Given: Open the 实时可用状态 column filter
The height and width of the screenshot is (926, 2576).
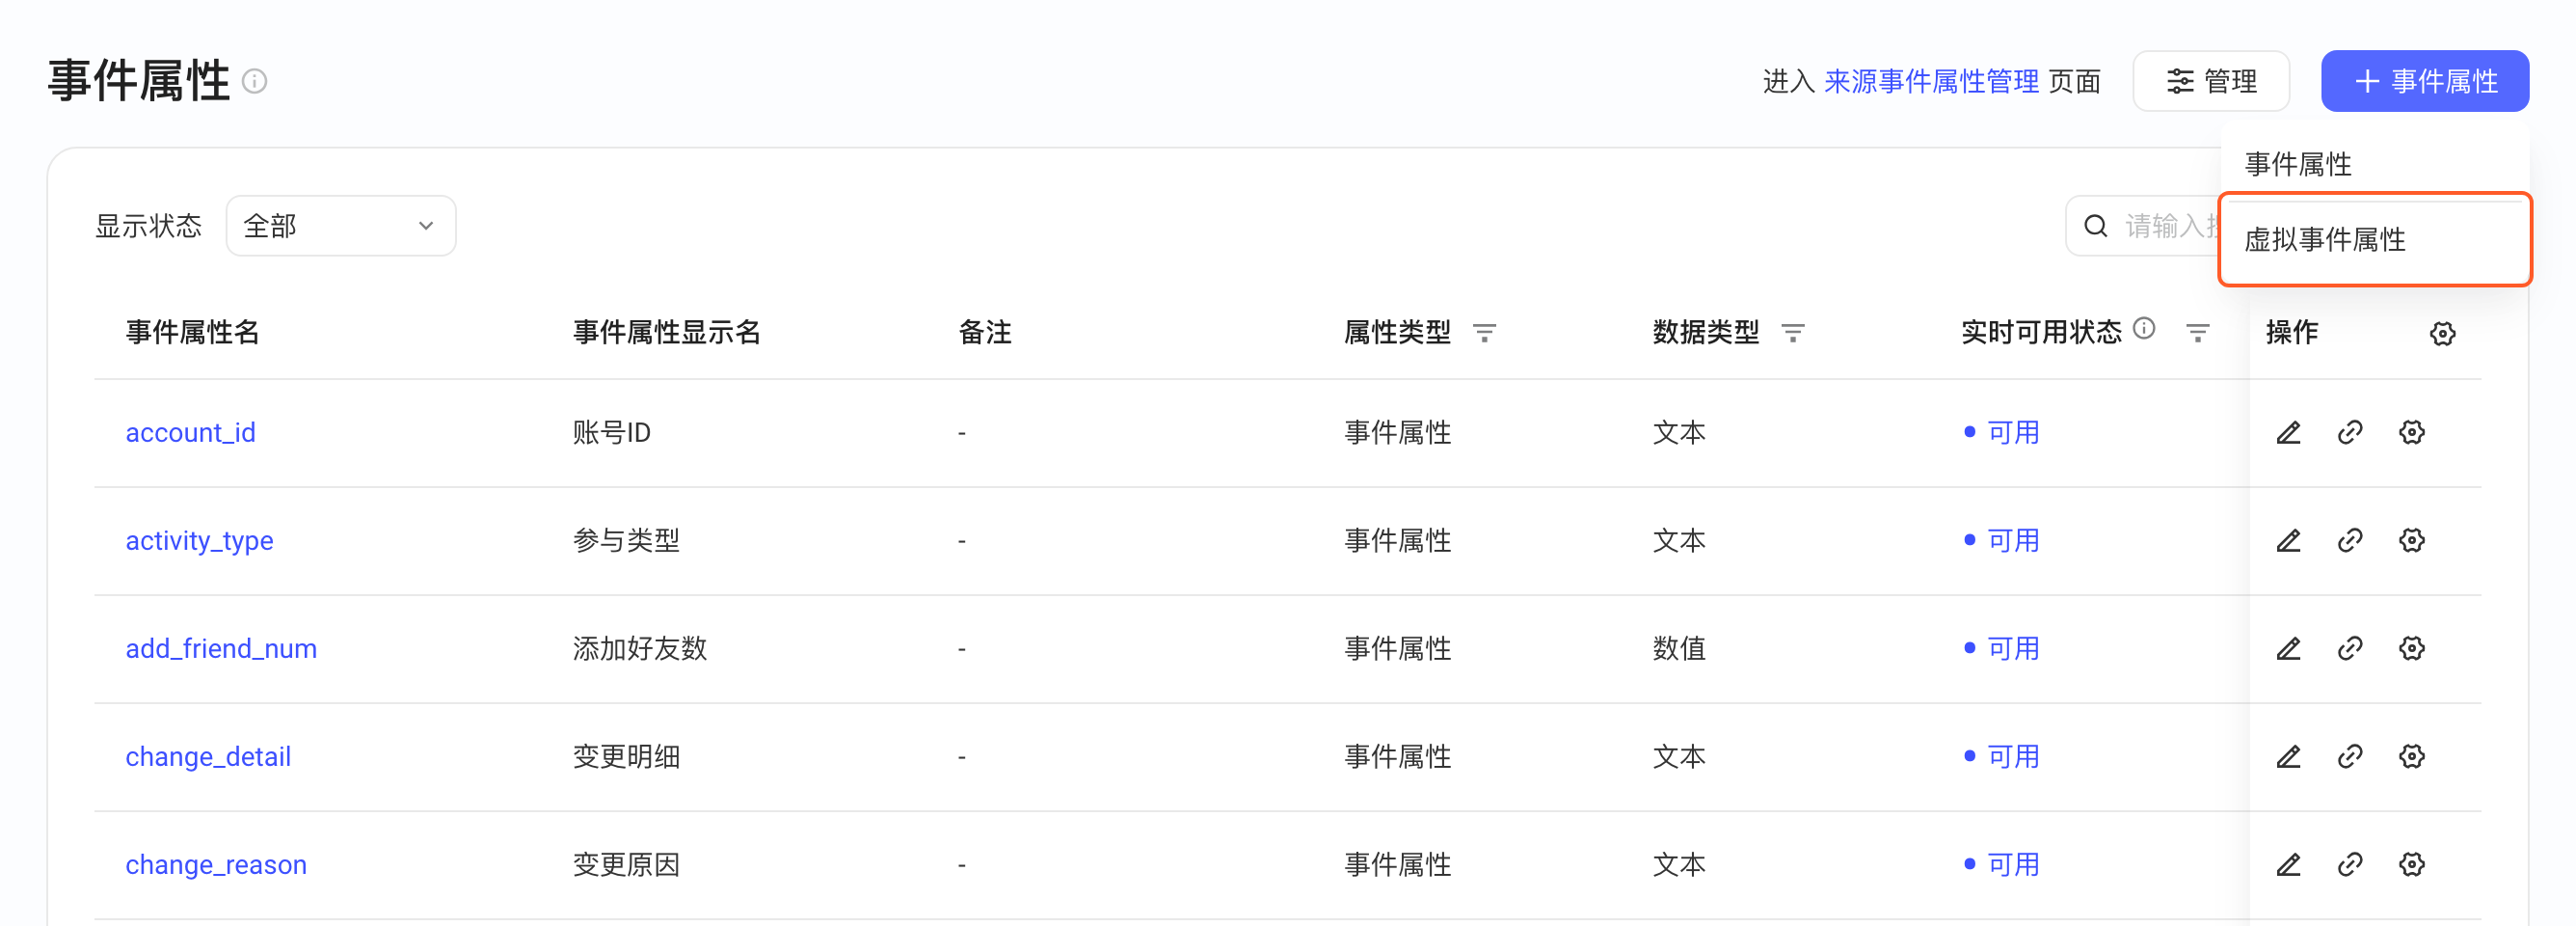Looking at the screenshot, I should click(x=2198, y=333).
